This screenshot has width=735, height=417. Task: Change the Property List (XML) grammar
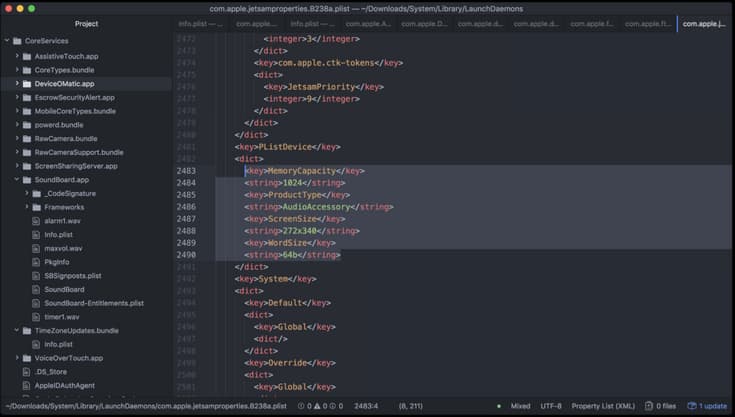click(603, 406)
